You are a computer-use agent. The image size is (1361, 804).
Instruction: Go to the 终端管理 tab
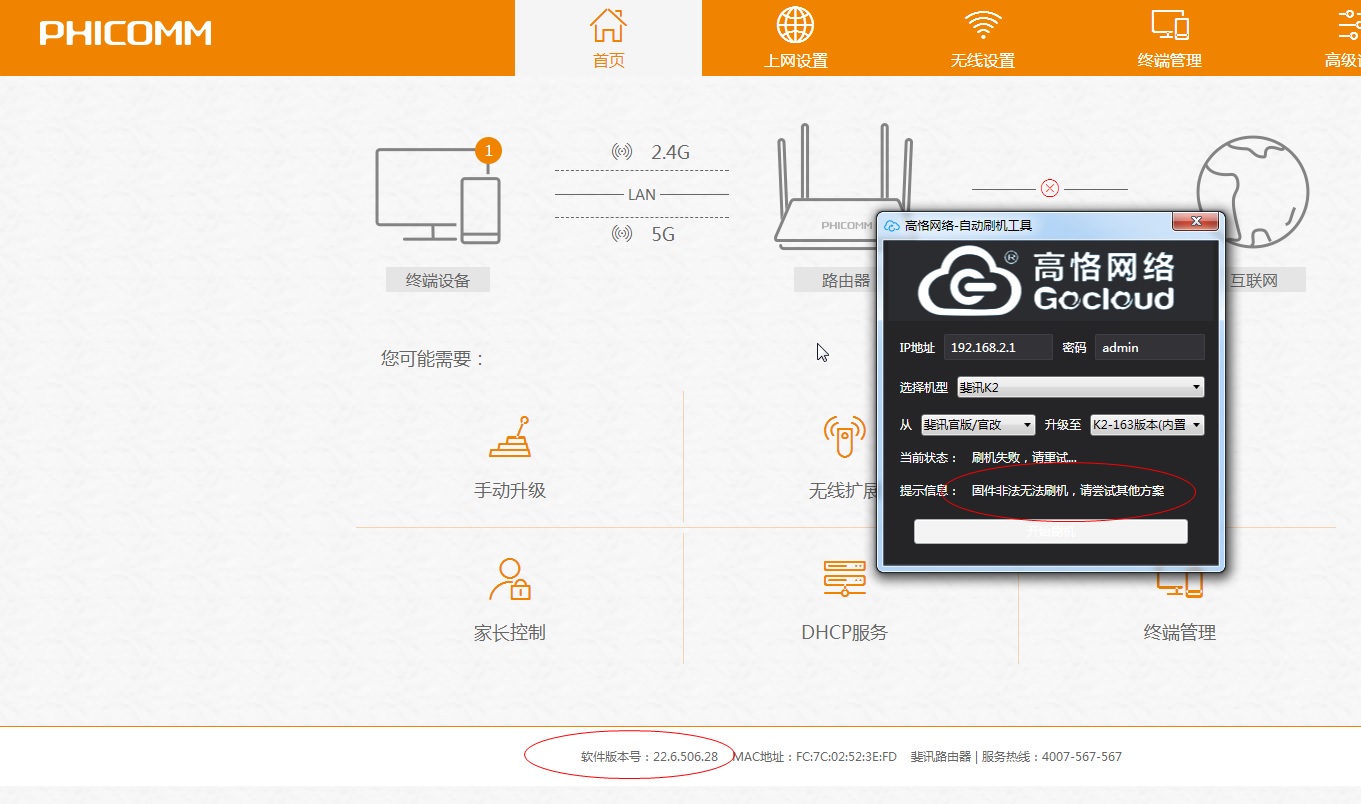pos(1169,38)
